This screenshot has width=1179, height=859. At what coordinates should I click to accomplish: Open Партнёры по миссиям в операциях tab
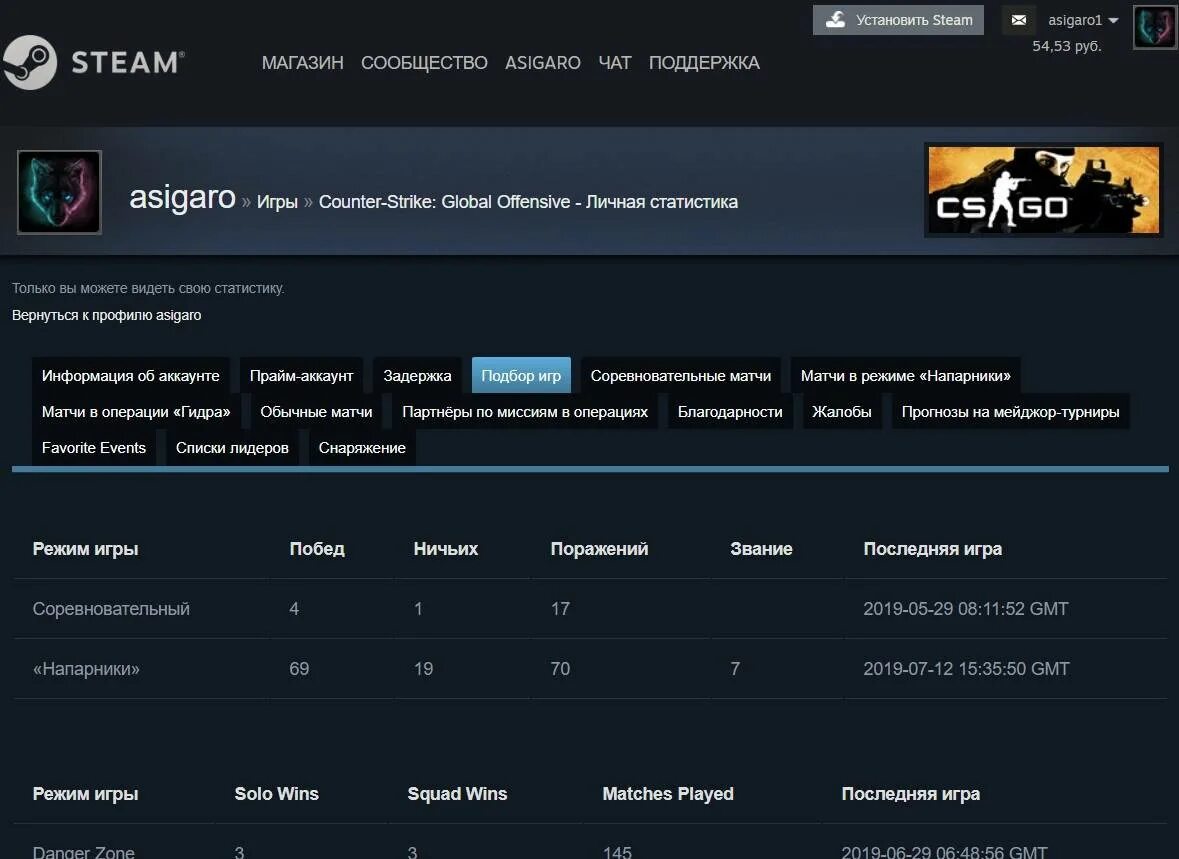point(525,411)
